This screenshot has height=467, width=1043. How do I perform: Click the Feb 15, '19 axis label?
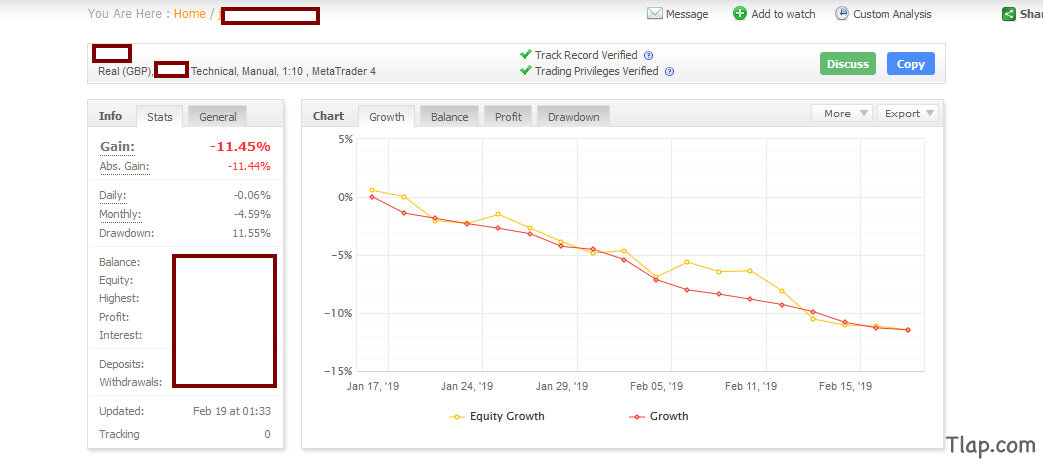point(845,387)
